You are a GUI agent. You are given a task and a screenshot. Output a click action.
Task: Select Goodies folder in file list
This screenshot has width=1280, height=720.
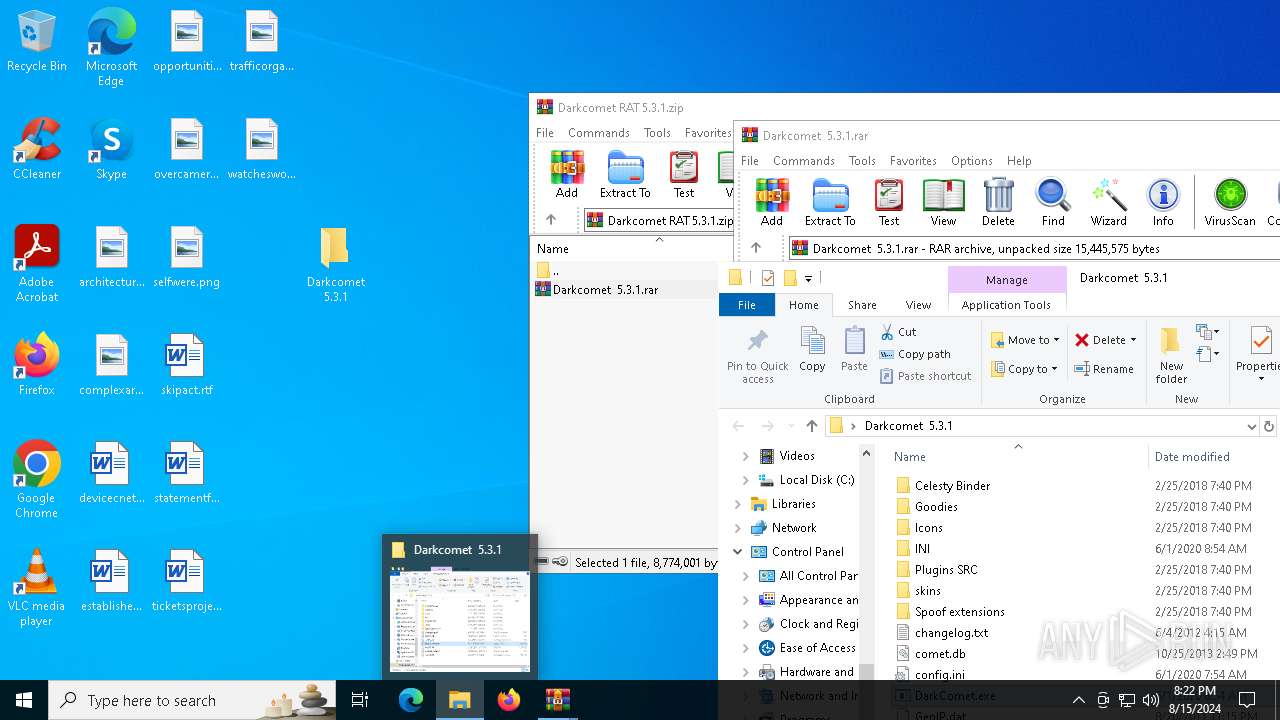pos(936,506)
